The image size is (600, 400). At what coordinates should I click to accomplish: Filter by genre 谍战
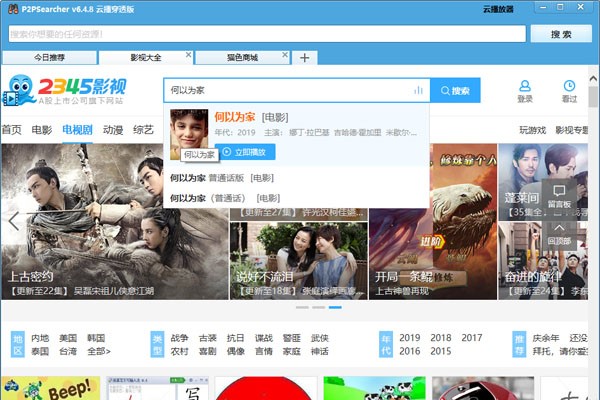[264, 338]
